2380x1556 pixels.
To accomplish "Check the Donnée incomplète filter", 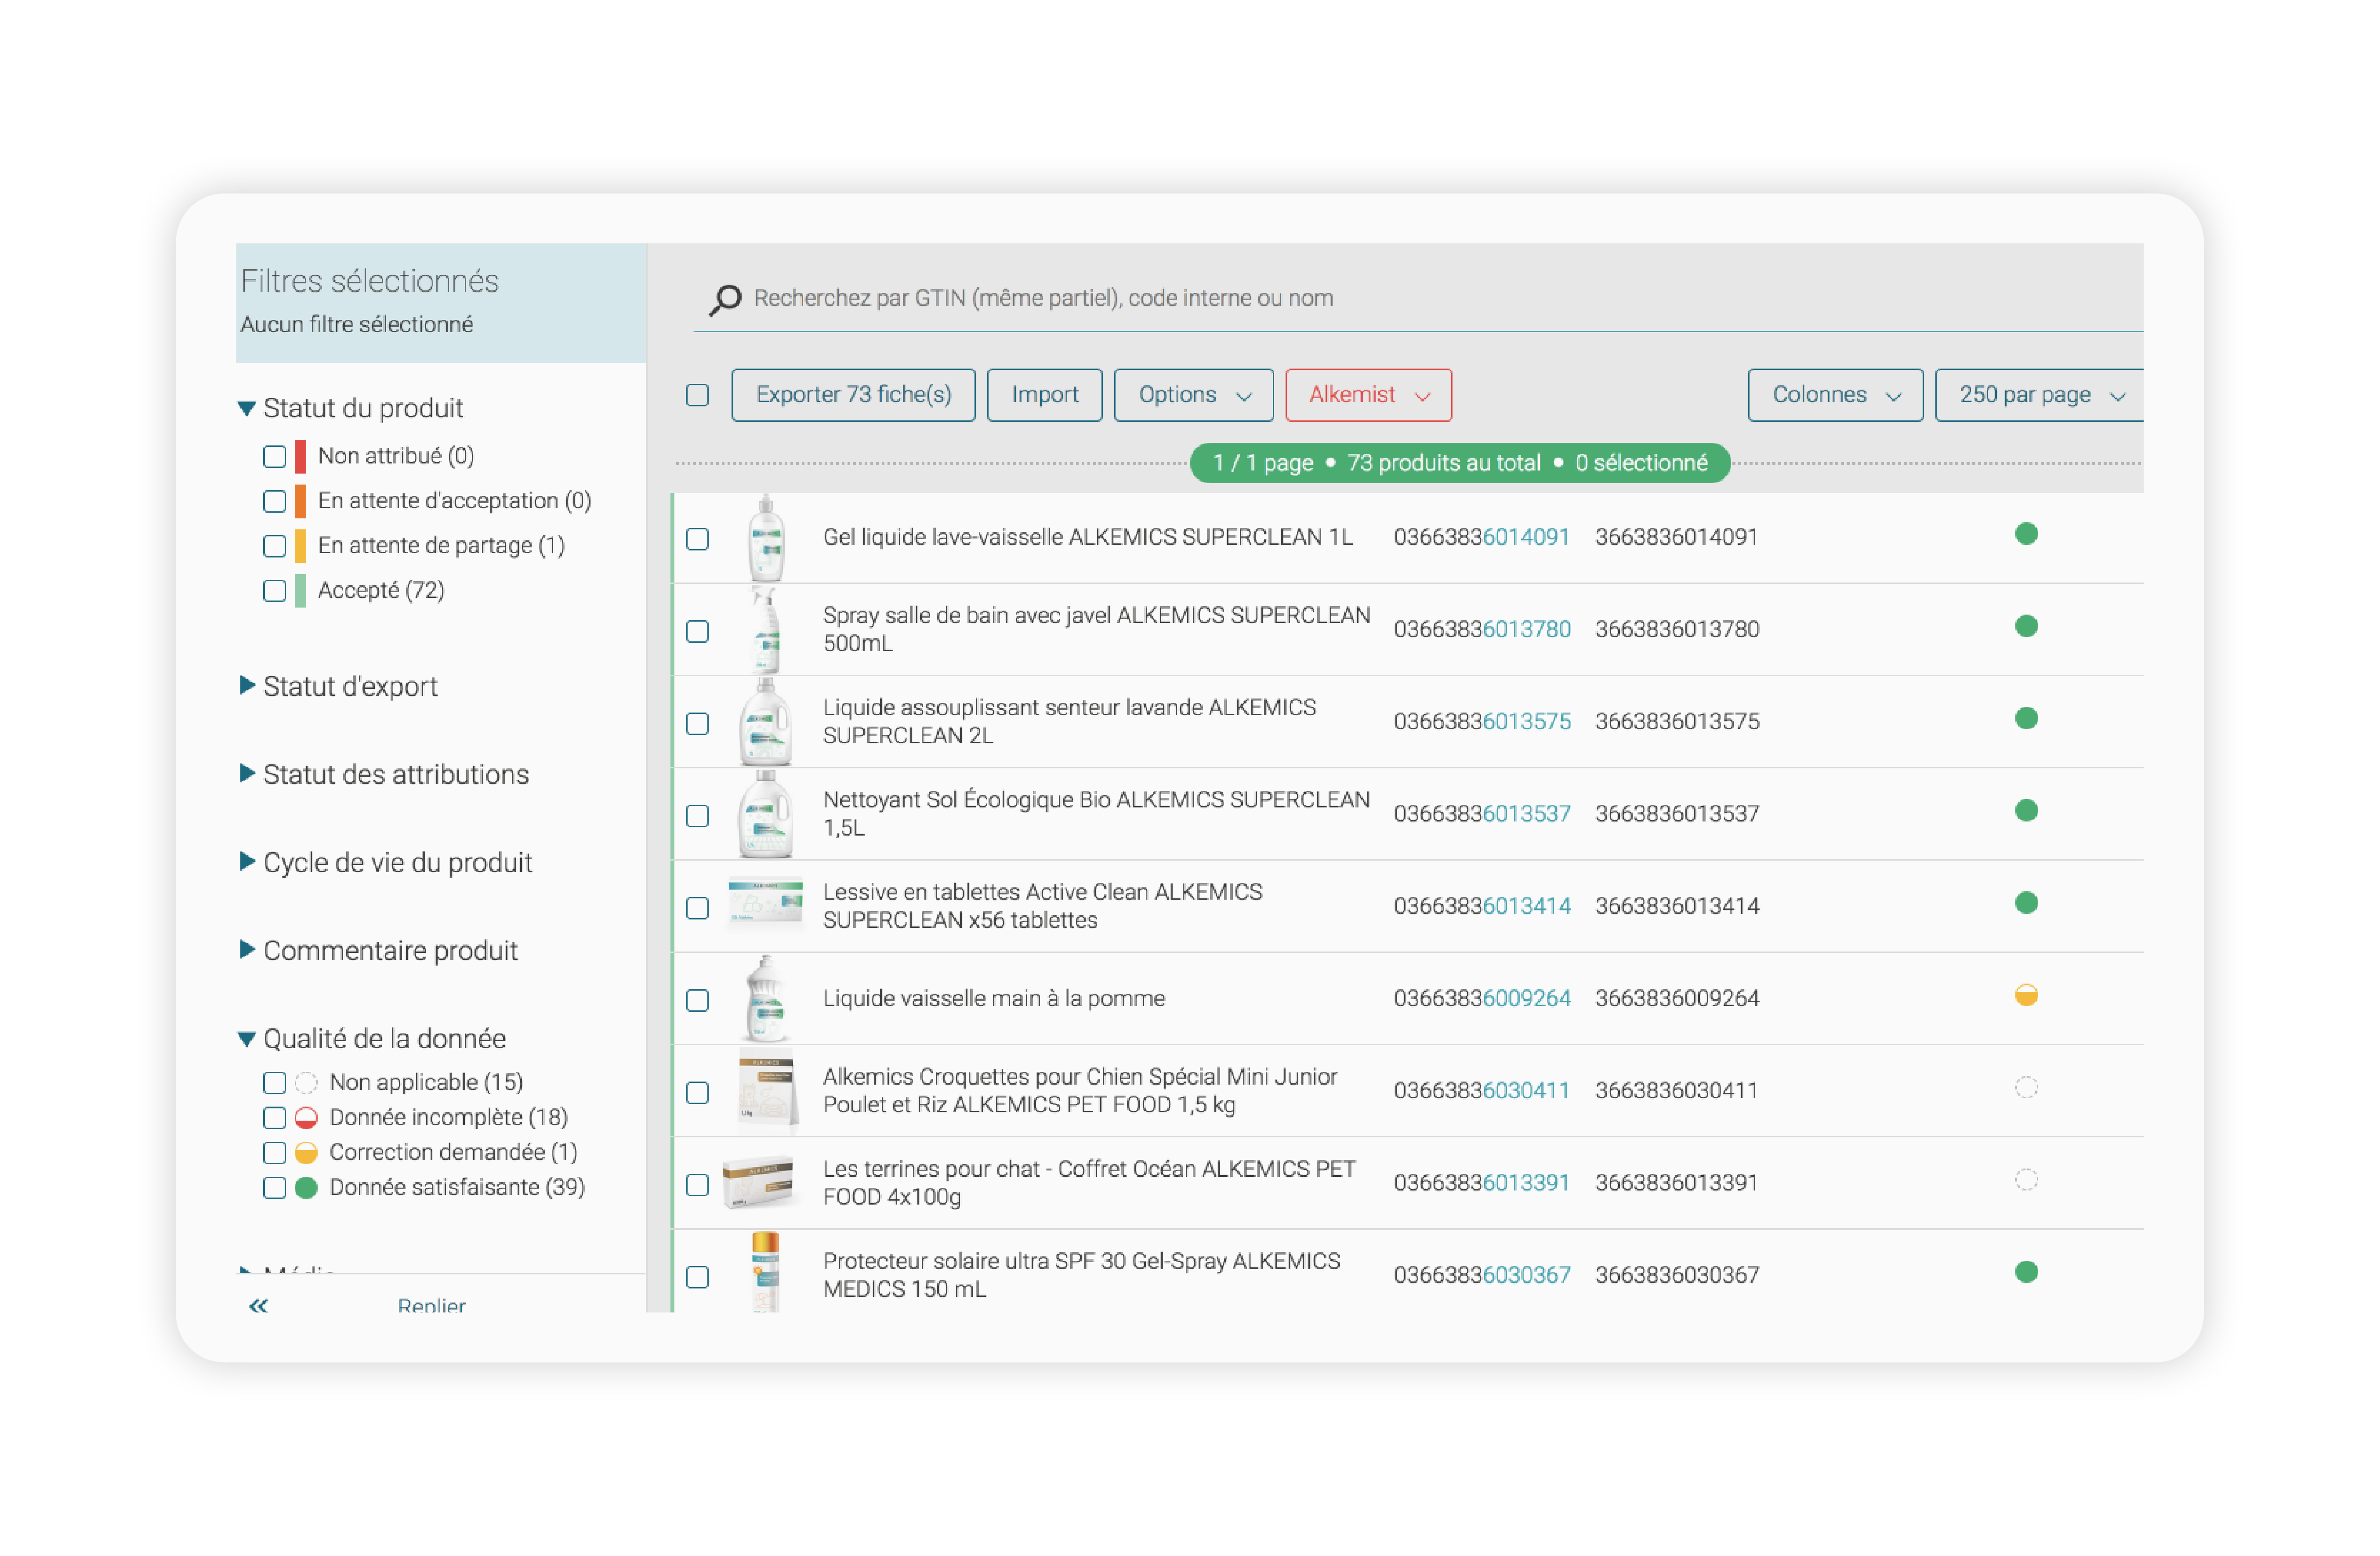I will [x=274, y=1118].
